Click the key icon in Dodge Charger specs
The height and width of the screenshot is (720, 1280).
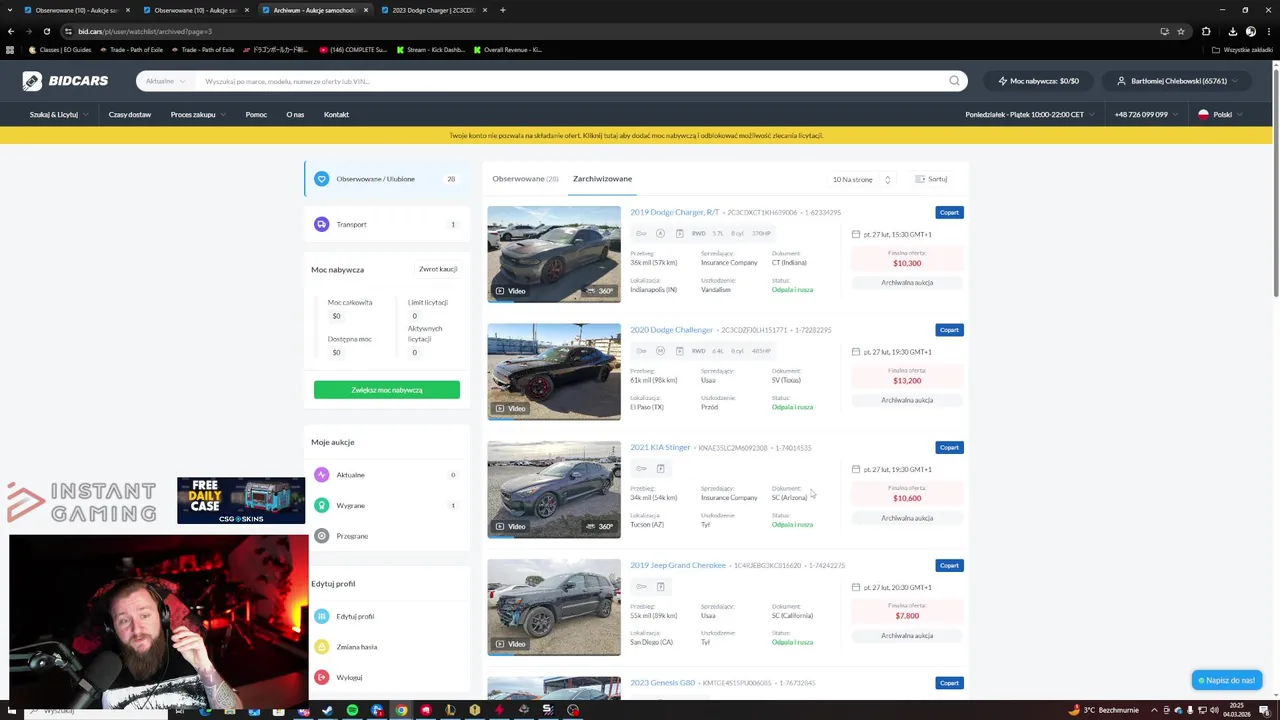point(641,234)
